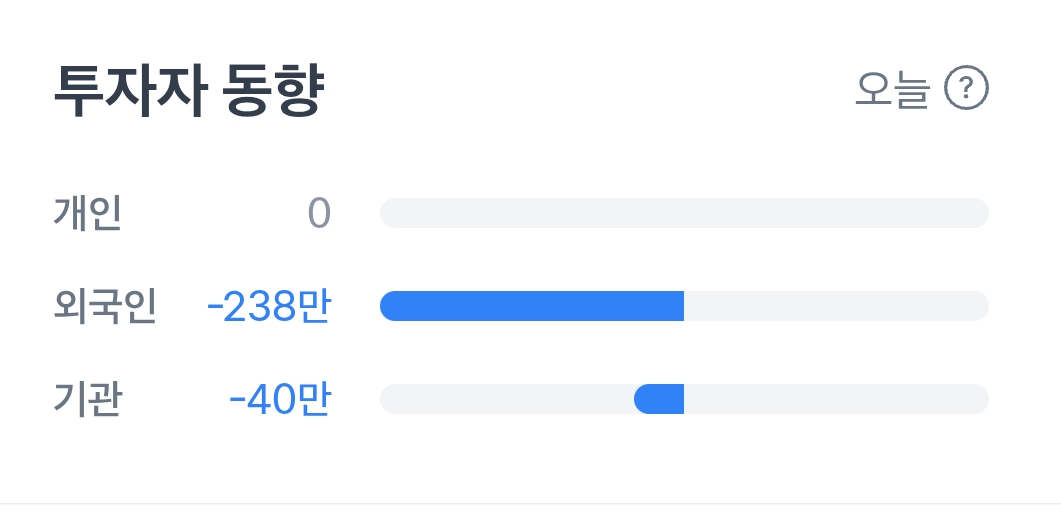Click the 개인 net value 0
This screenshot has height=519, width=1061.
click(x=319, y=213)
